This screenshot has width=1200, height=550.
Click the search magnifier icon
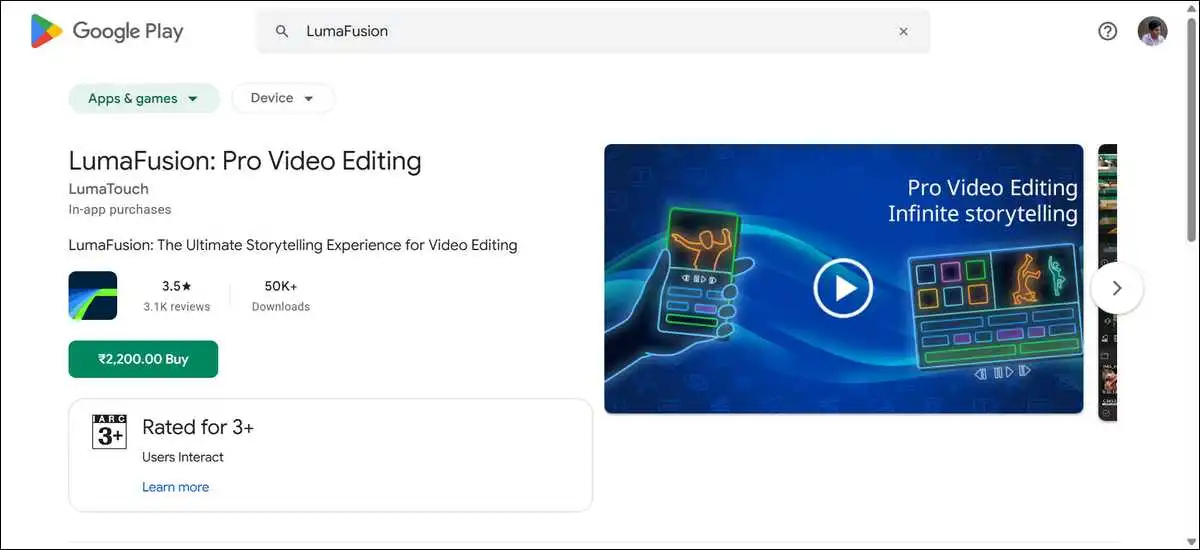[x=282, y=31]
